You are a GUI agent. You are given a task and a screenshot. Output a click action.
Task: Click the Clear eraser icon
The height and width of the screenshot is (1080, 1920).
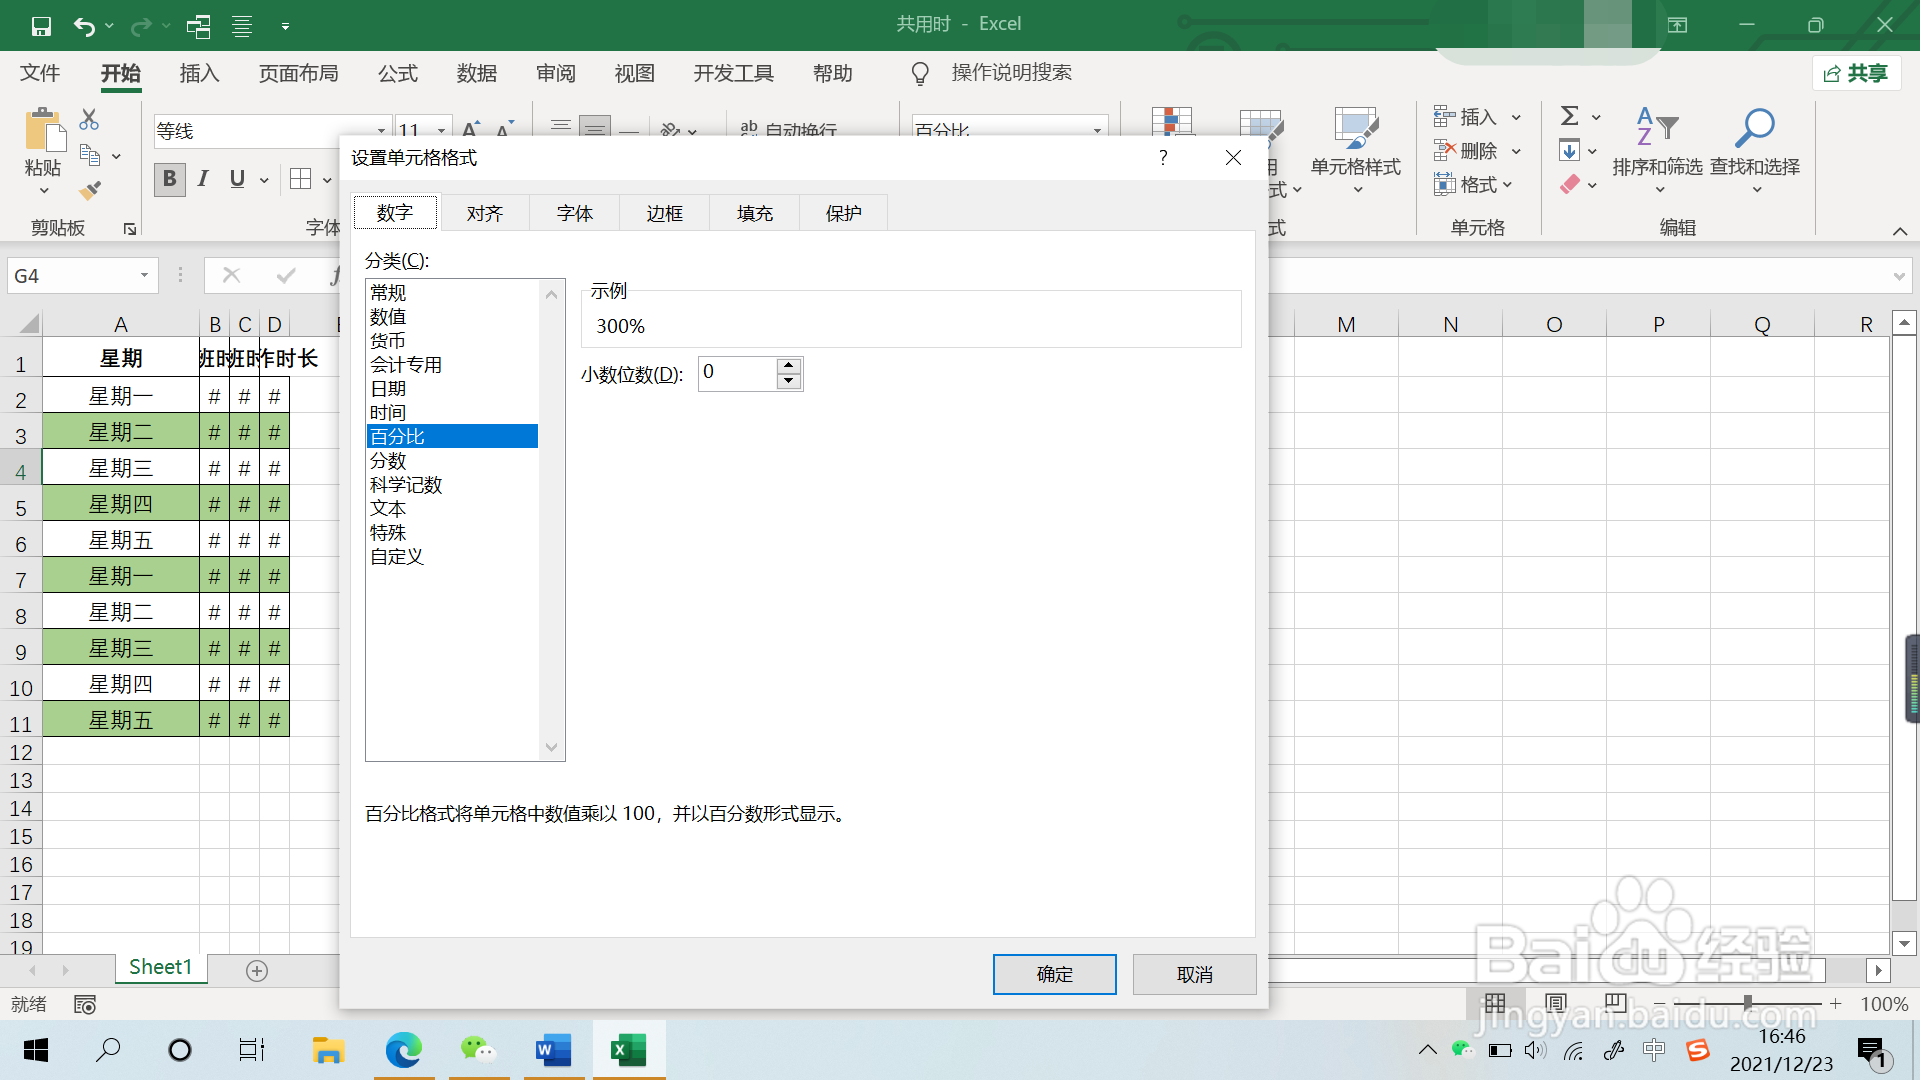[x=1570, y=185]
